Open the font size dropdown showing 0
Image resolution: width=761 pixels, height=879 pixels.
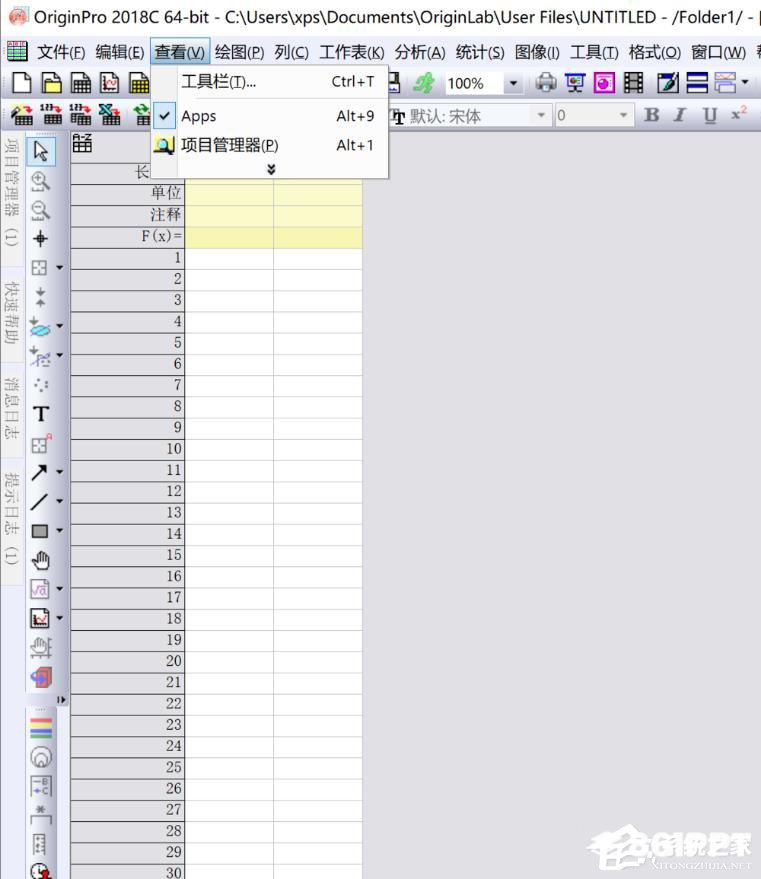point(623,115)
